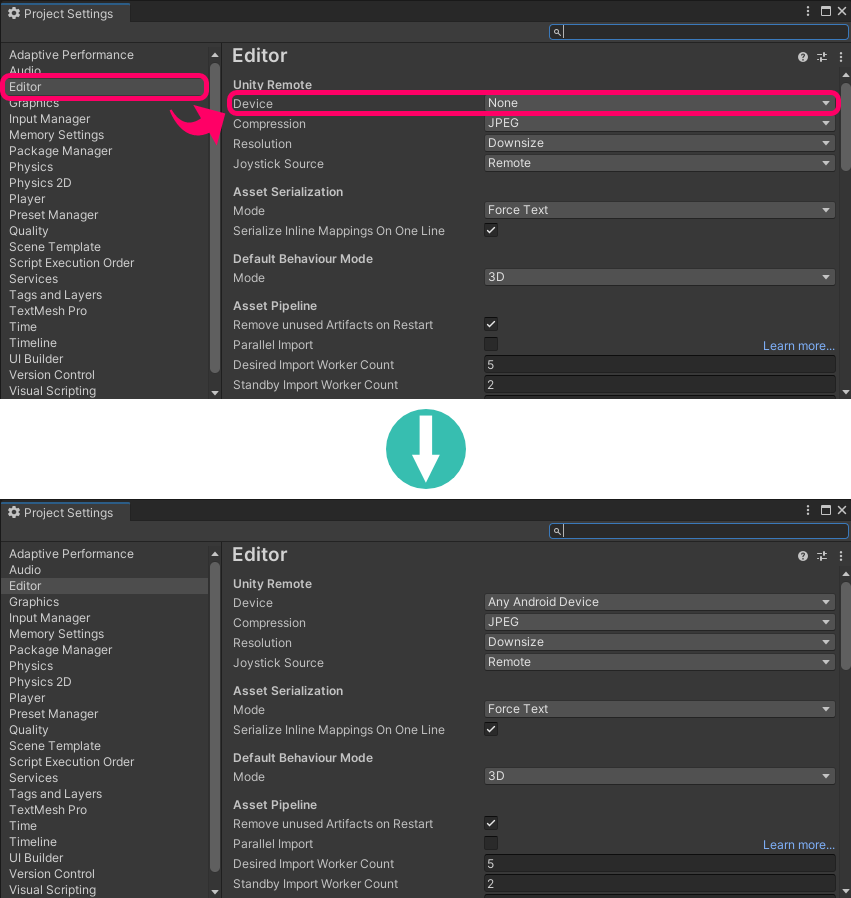Open the window options three-dot menu in titlebar
This screenshot has width=851, height=898.
coord(807,11)
